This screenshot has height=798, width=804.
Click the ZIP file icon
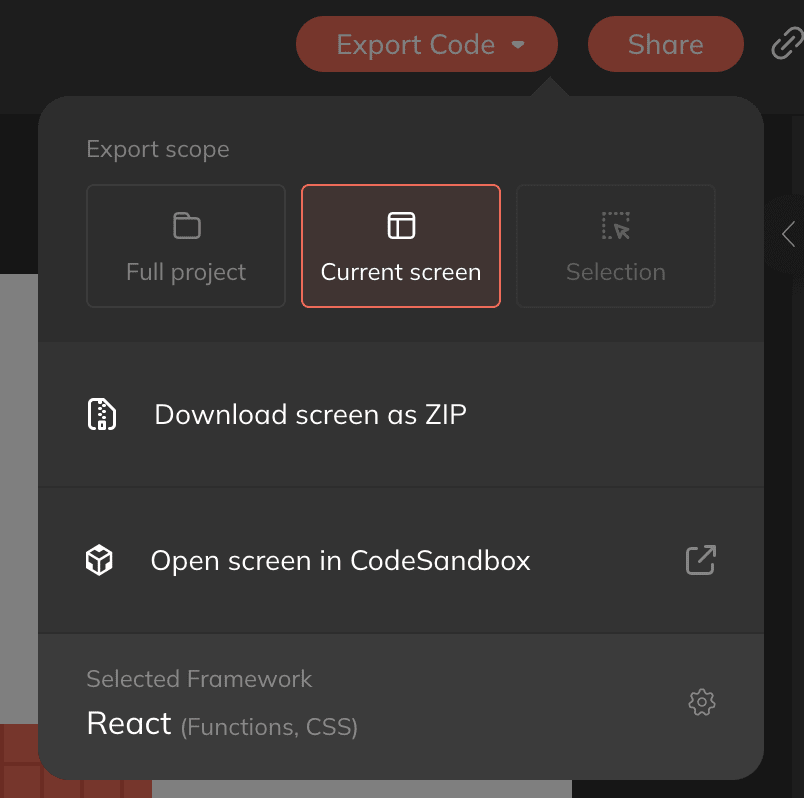[x=101, y=414]
